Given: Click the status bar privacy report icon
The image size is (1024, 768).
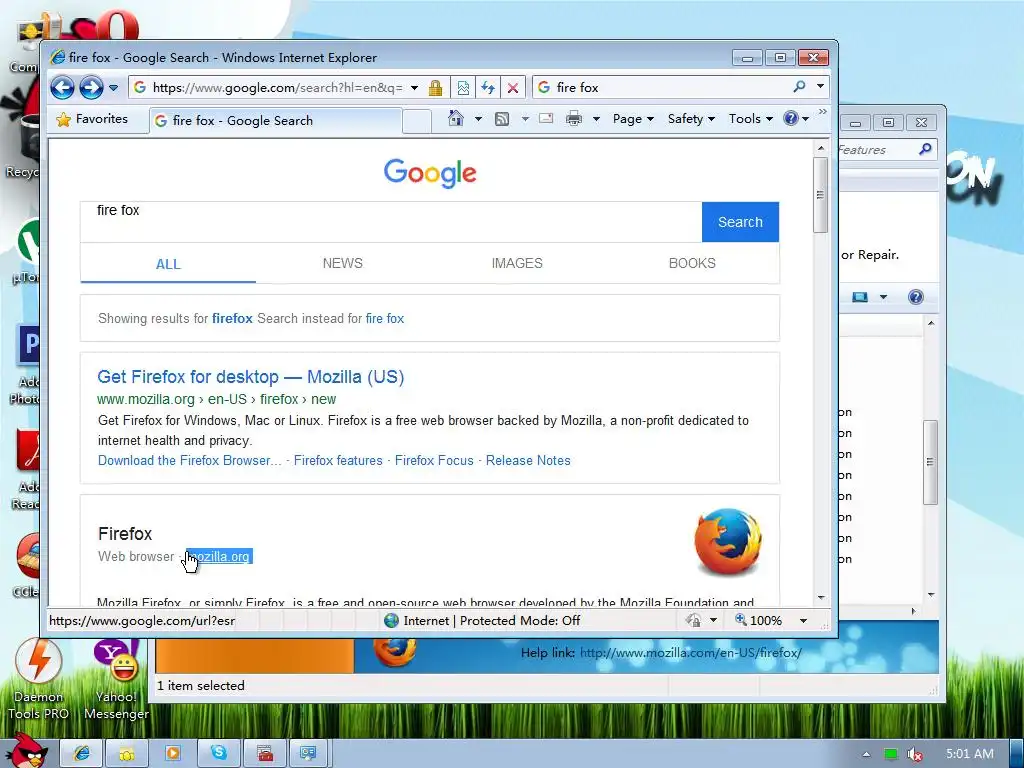Looking at the screenshot, I should coord(694,620).
